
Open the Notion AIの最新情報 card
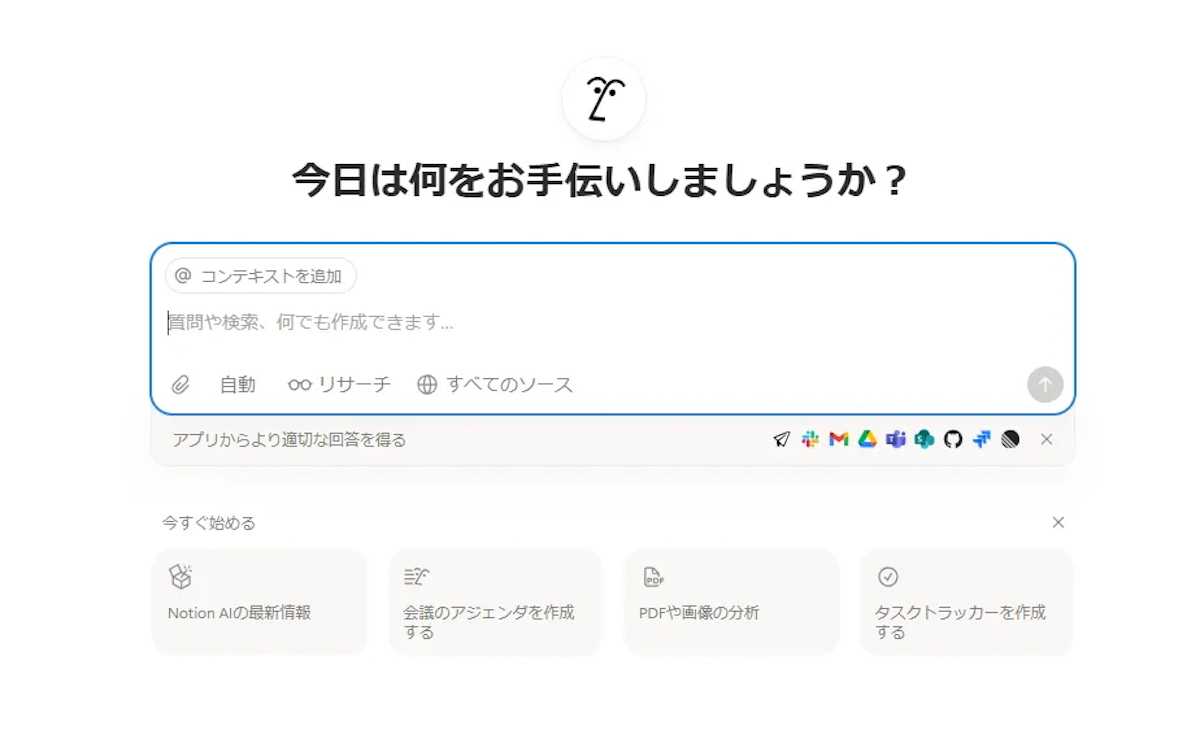(x=259, y=602)
